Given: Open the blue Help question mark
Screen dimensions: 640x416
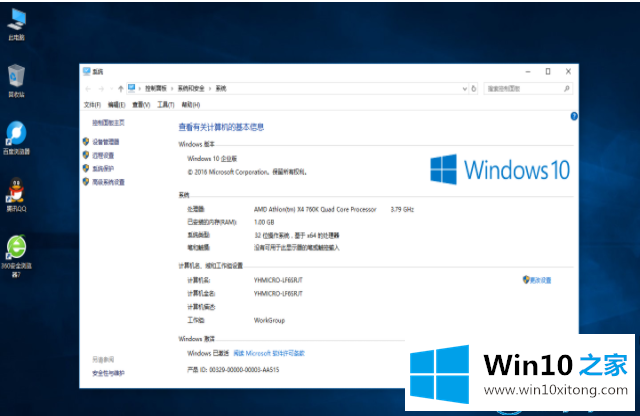Looking at the screenshot, I should [x=574, y=116].
